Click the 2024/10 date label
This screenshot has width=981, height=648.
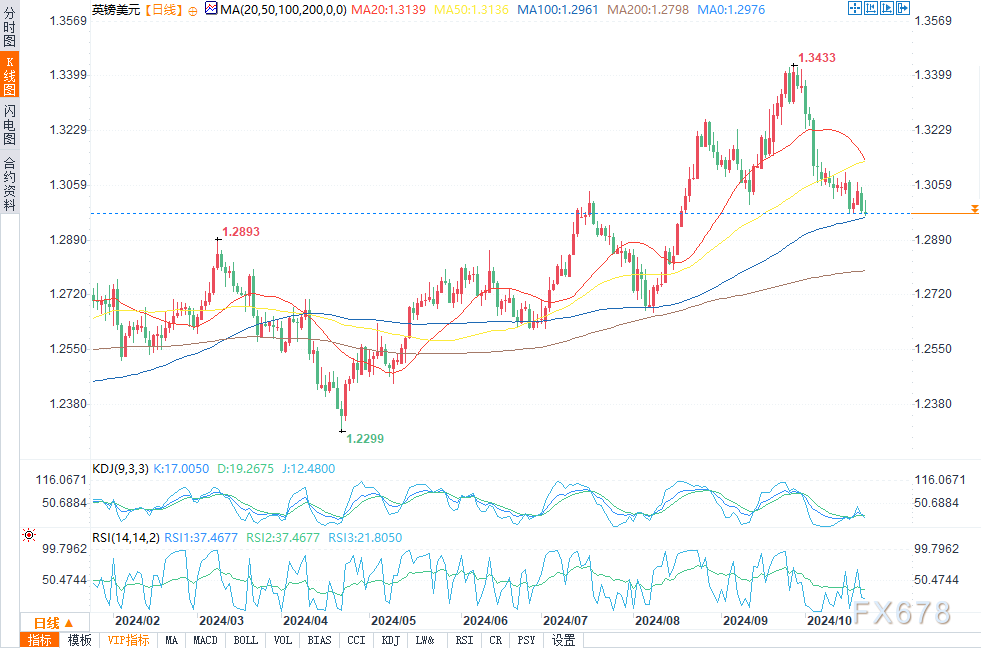(830, 620)
